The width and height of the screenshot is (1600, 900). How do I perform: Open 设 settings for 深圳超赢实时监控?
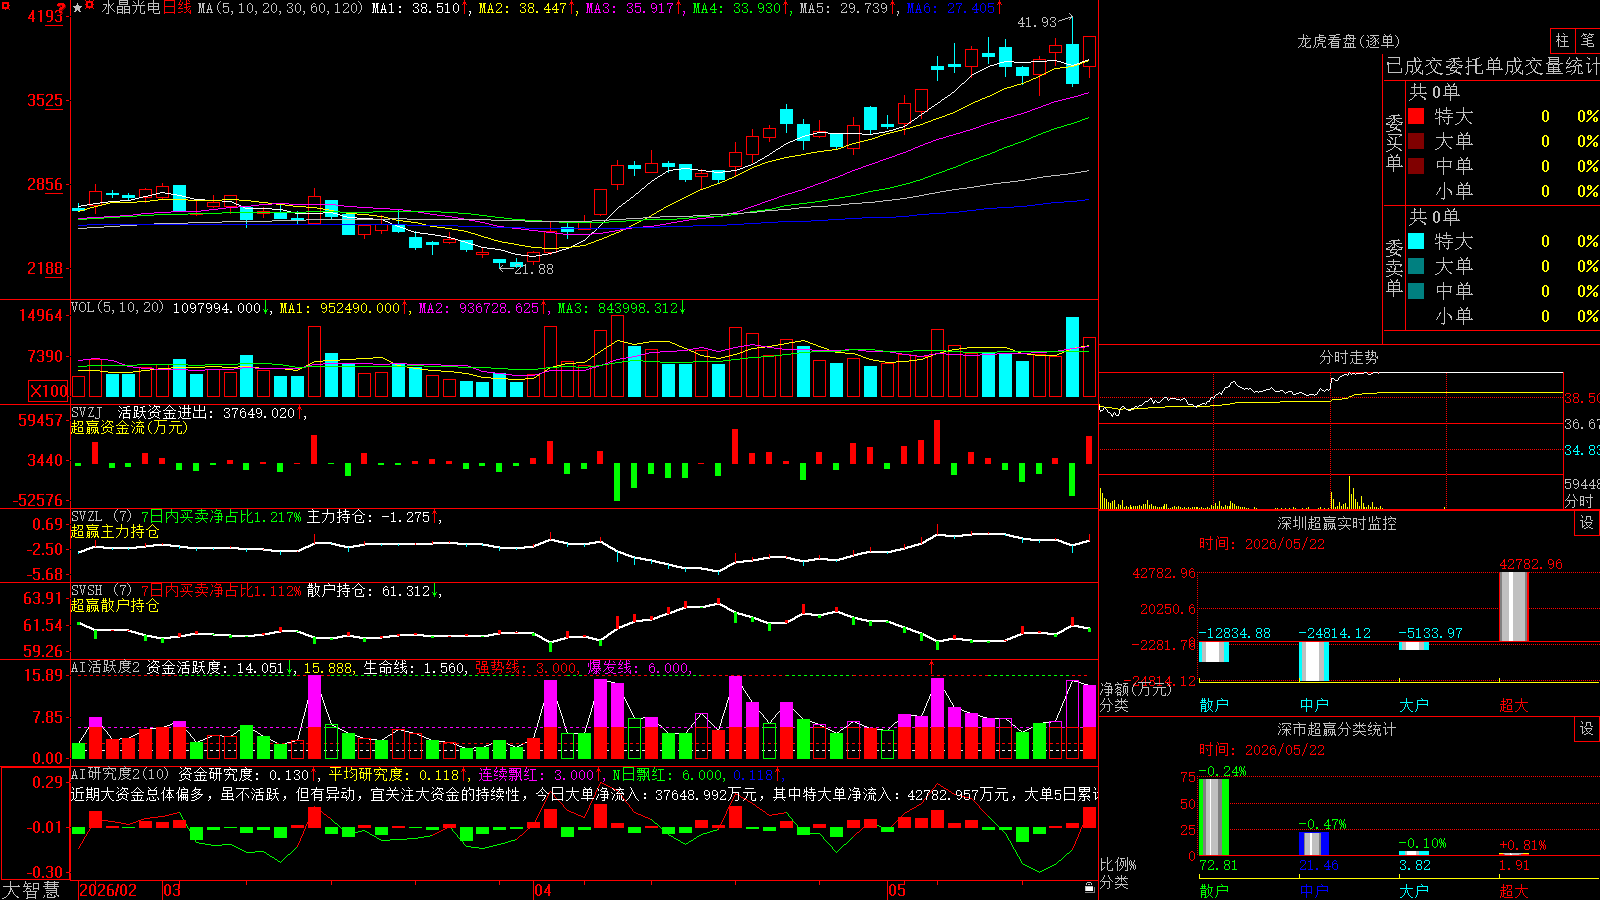click(1587, 523)
